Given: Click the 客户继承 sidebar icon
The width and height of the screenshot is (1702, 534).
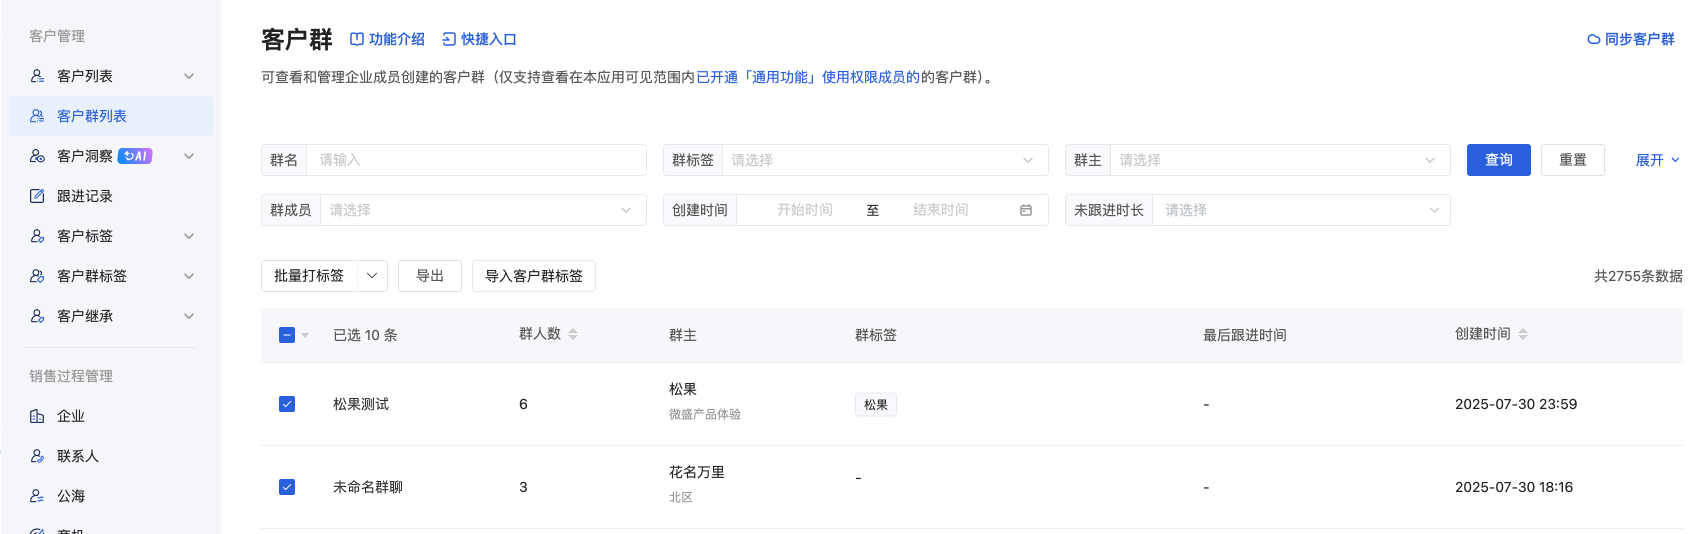Looking at the screenshot, I should coord(37,316).
